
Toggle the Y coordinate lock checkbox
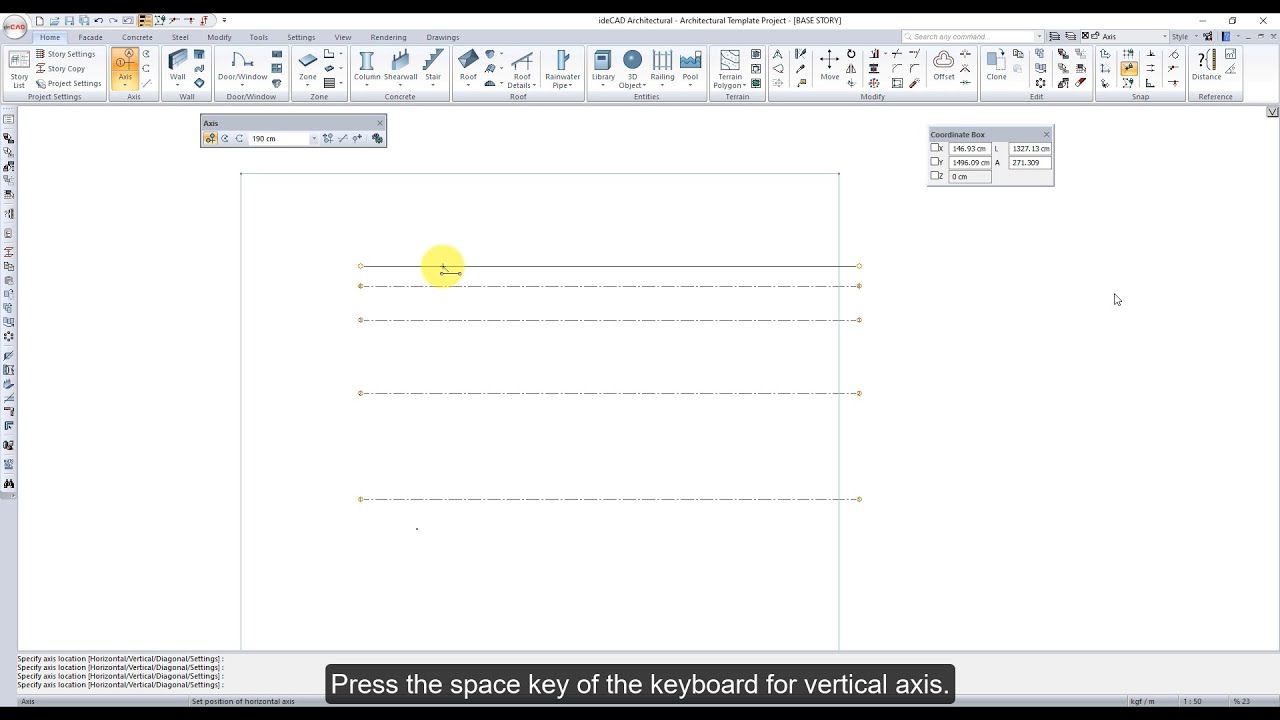pyautogui.click(x=935, y=162)
